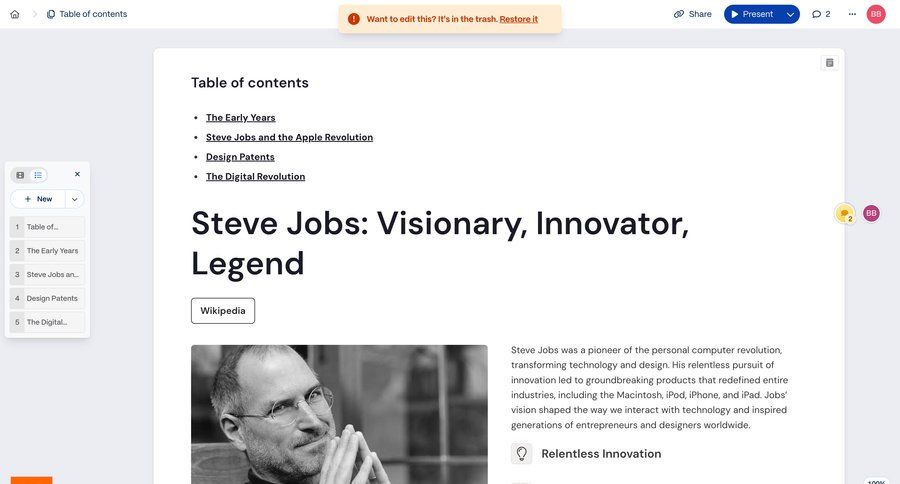Viewport: 900px width, 484px height.
Task: Click the breadcrumb chevron arrow
Action: (34, 14)
